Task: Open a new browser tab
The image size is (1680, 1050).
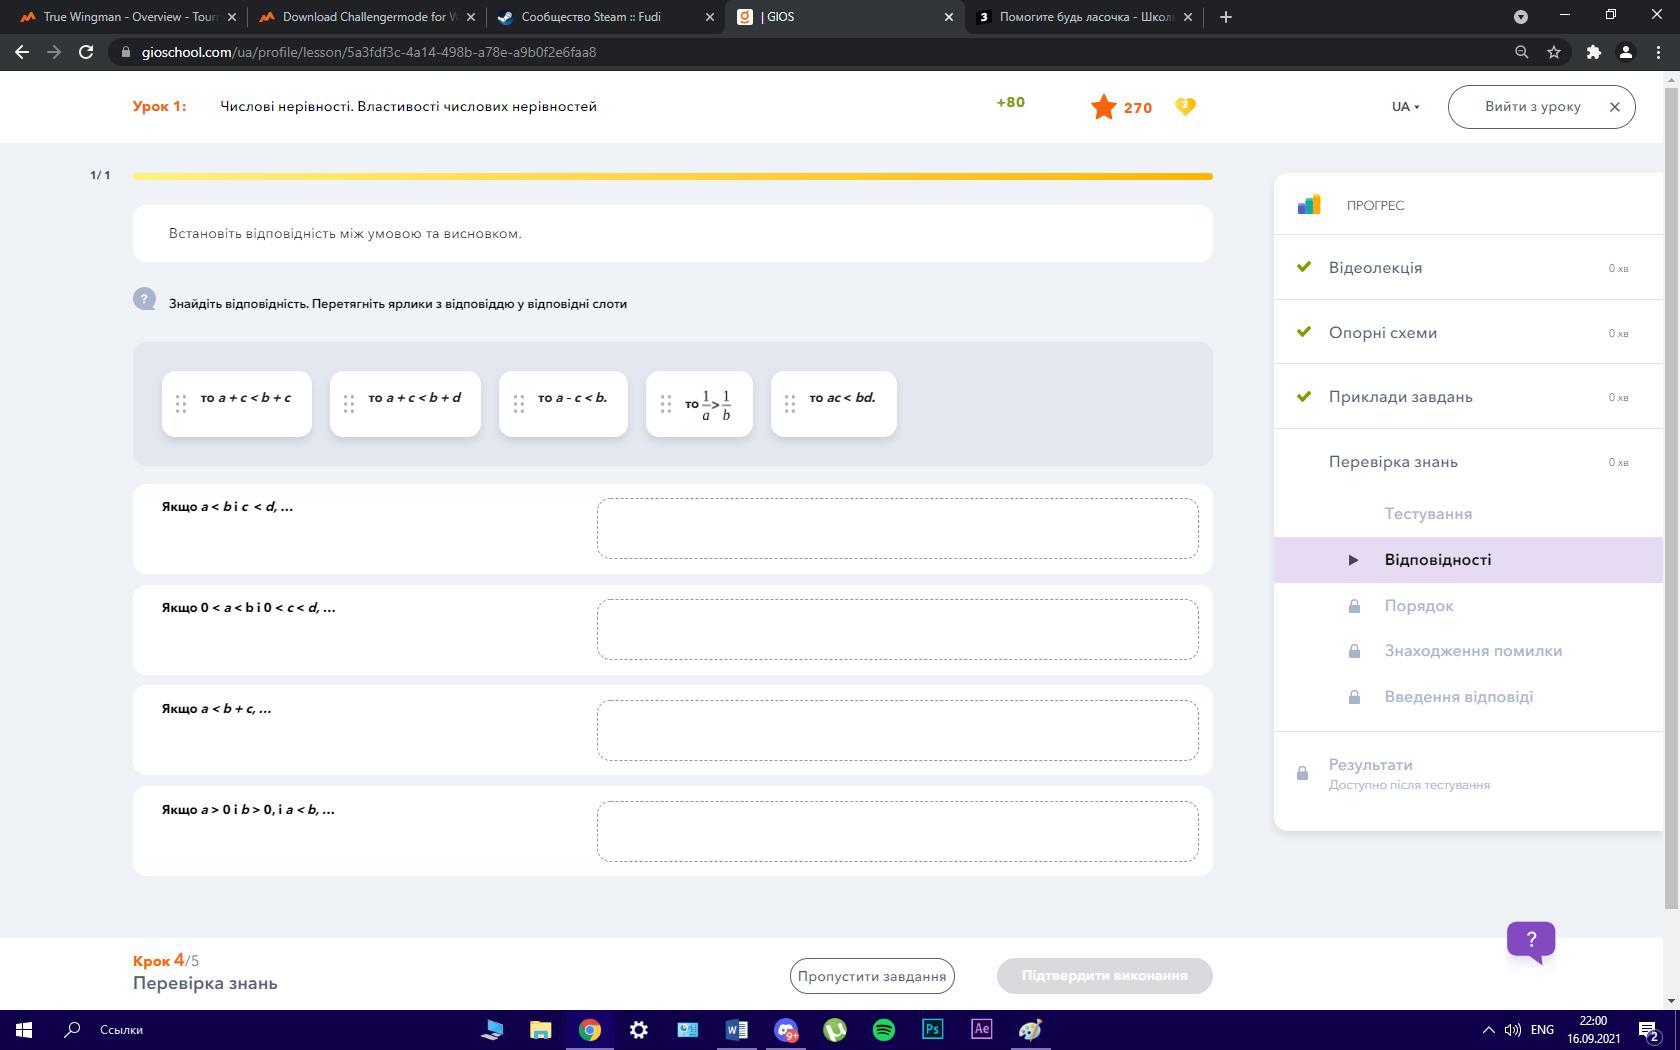Action: click(x=1226, y=17)
